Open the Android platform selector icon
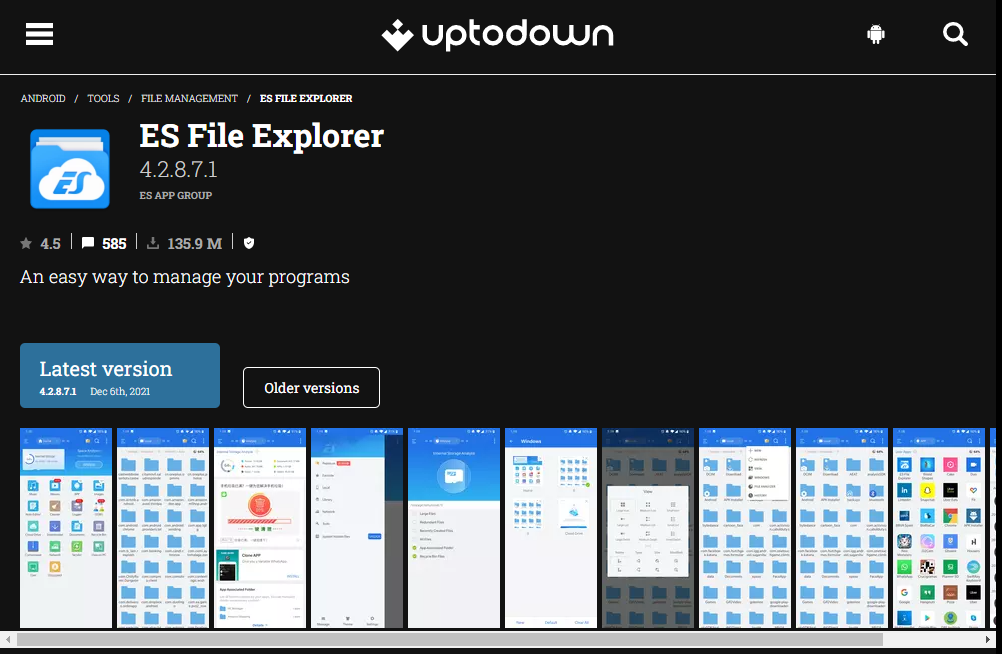 [875, 34]
